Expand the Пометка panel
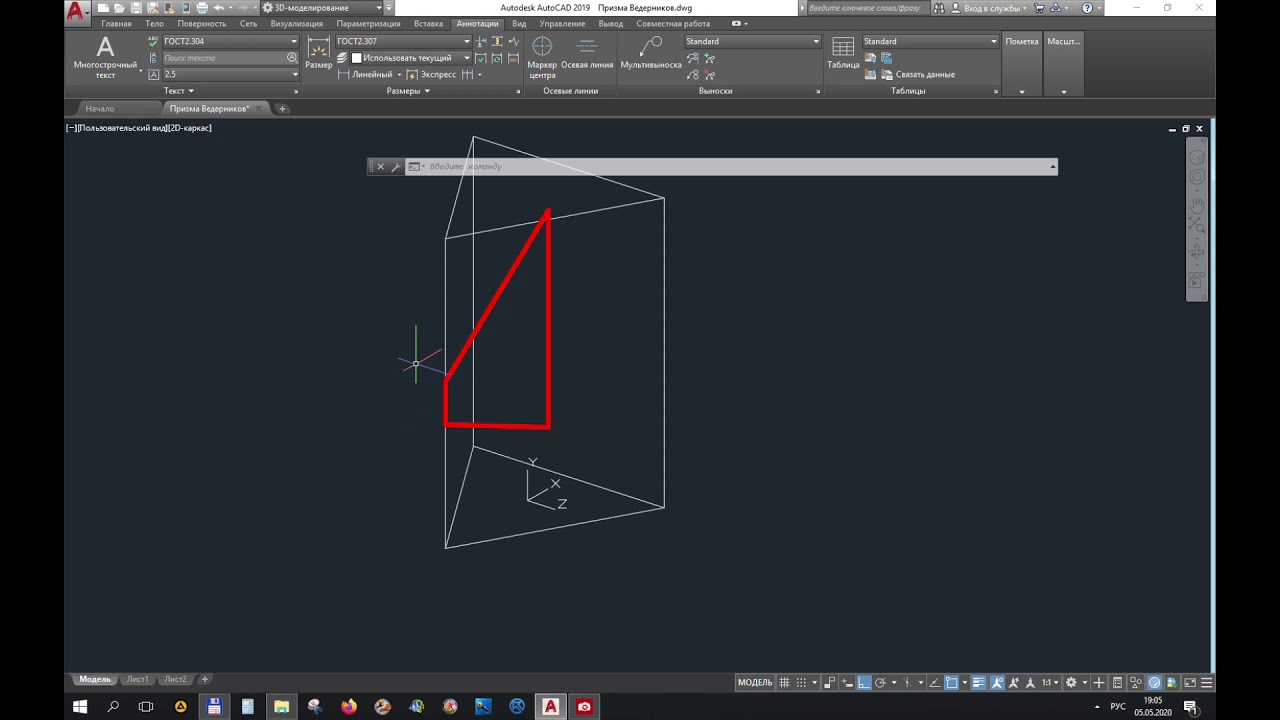 pyautogui.click(x=1022, y=91)
